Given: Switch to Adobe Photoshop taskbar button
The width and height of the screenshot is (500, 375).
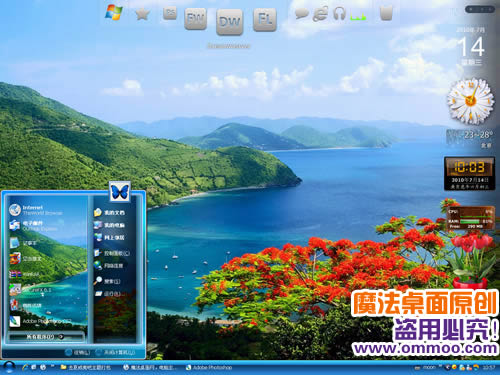Looking at the screenshot, I should tap(209, 367).
